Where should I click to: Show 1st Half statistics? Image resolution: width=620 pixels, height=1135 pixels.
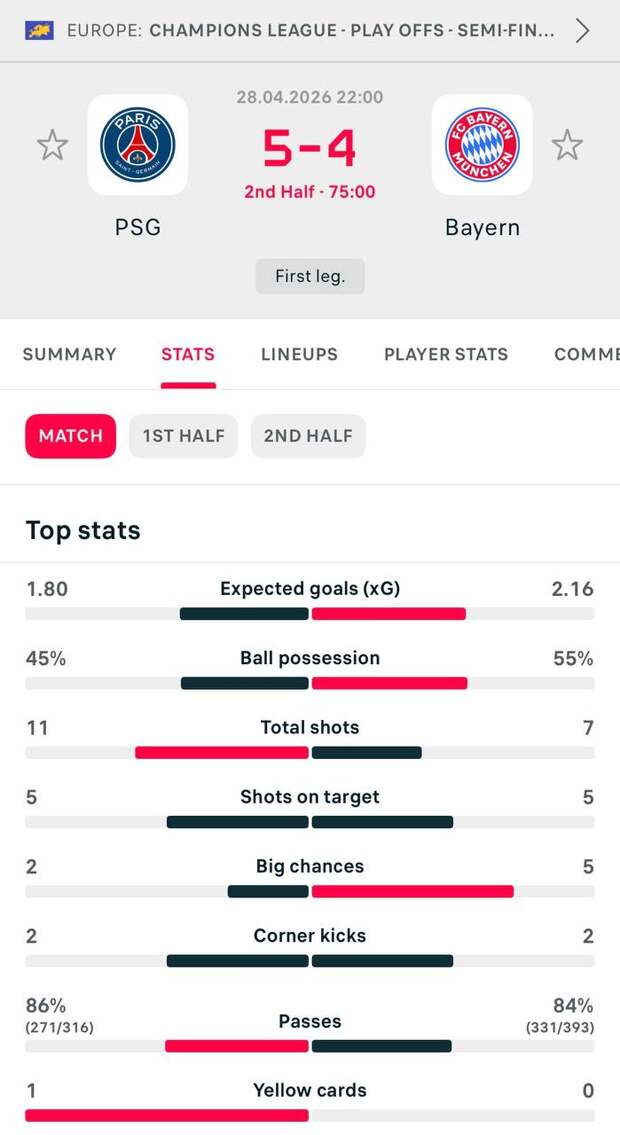[x=183, y=436]
